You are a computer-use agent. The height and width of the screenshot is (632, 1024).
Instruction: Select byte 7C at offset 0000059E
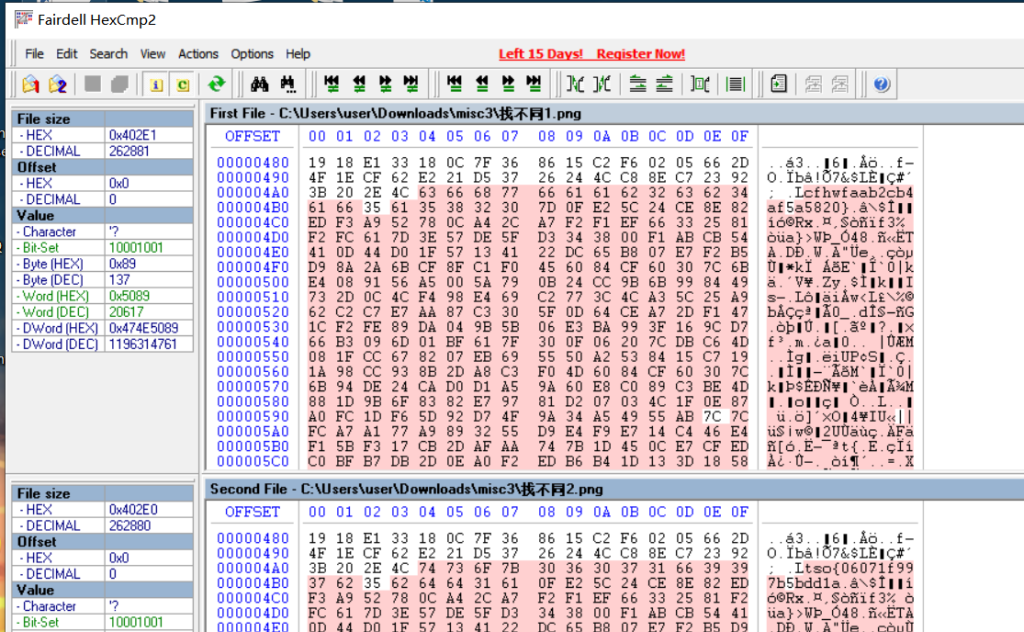tap(712, 415)
